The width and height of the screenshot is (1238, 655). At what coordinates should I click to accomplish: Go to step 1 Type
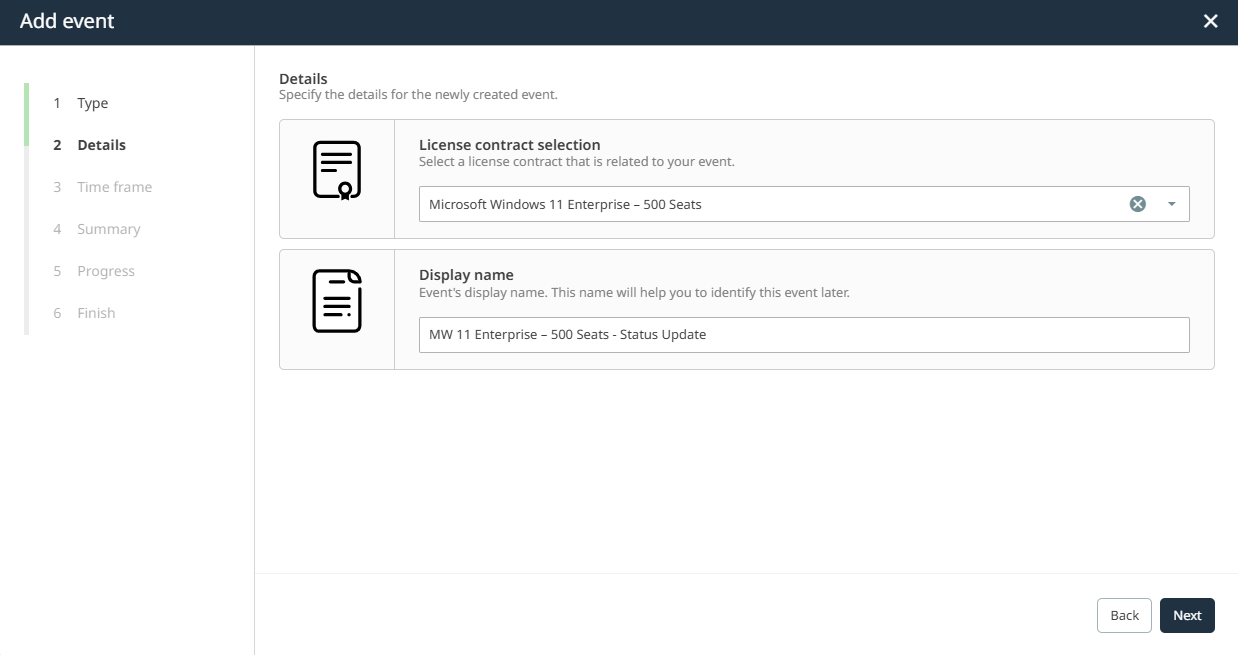tap(81, 103)
